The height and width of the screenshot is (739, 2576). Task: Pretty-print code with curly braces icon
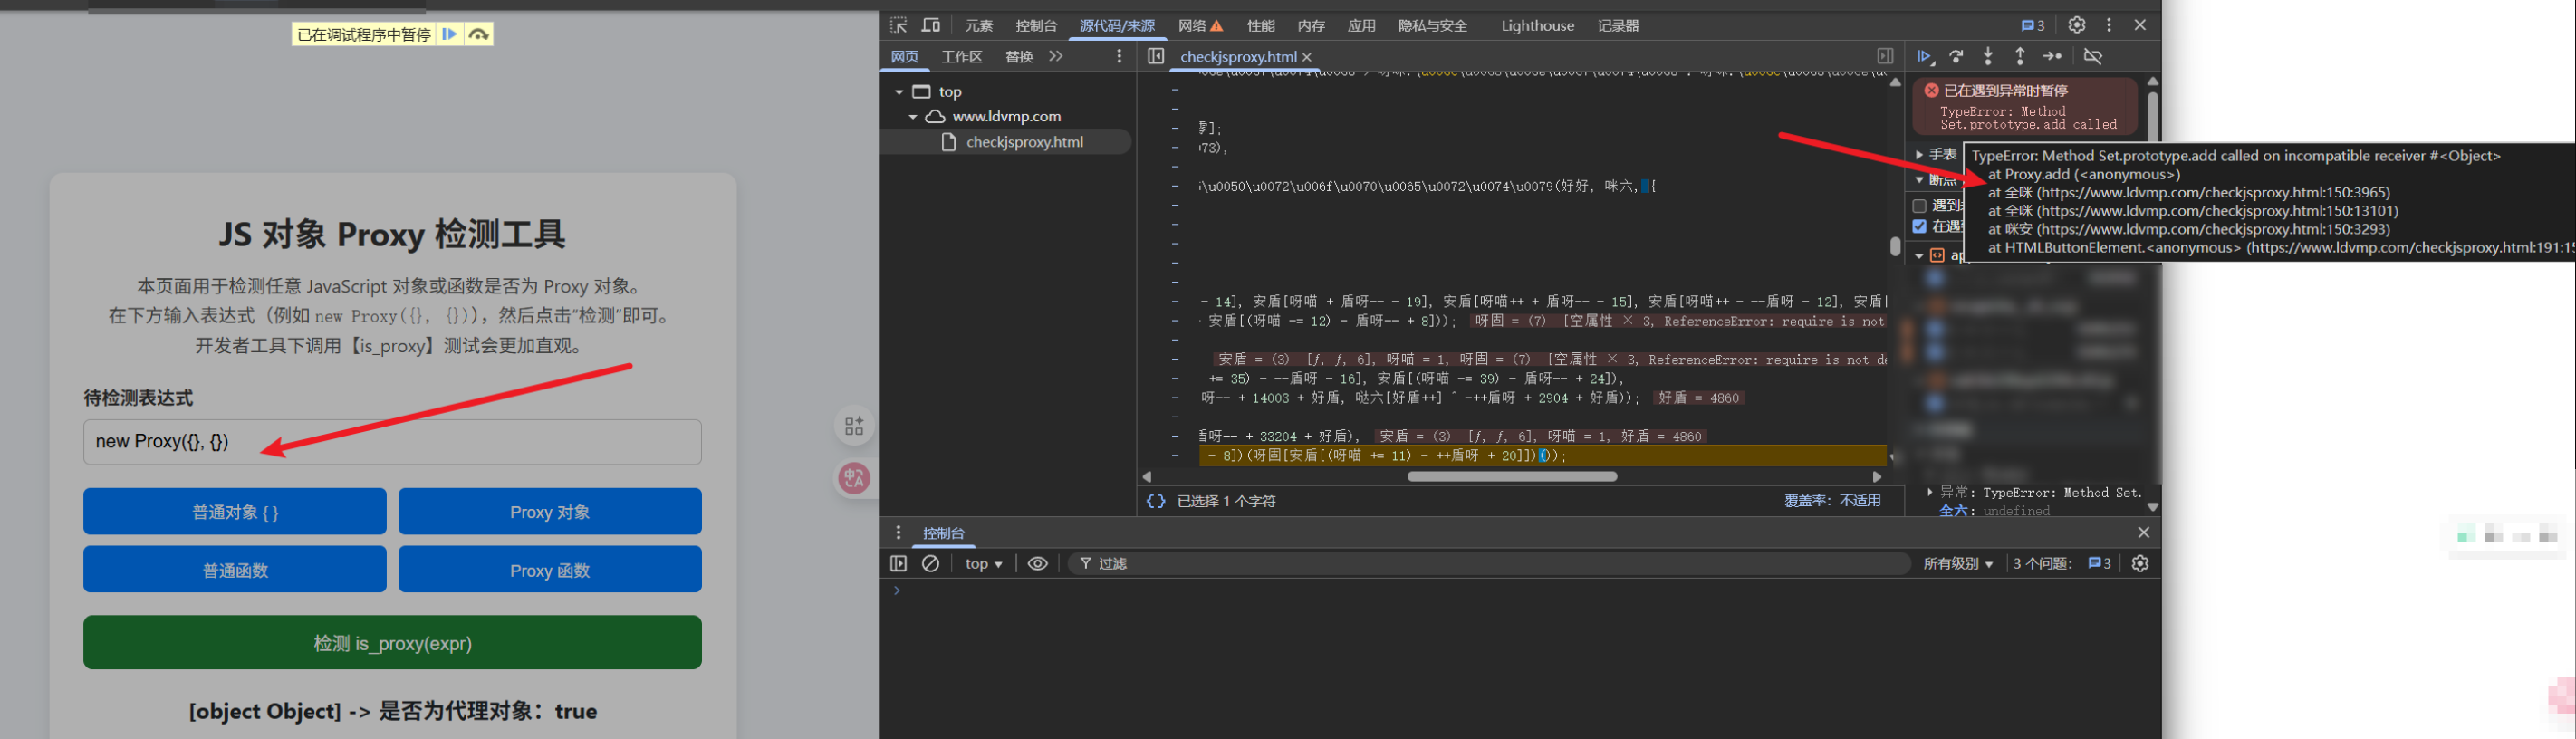coord(1155,501)
